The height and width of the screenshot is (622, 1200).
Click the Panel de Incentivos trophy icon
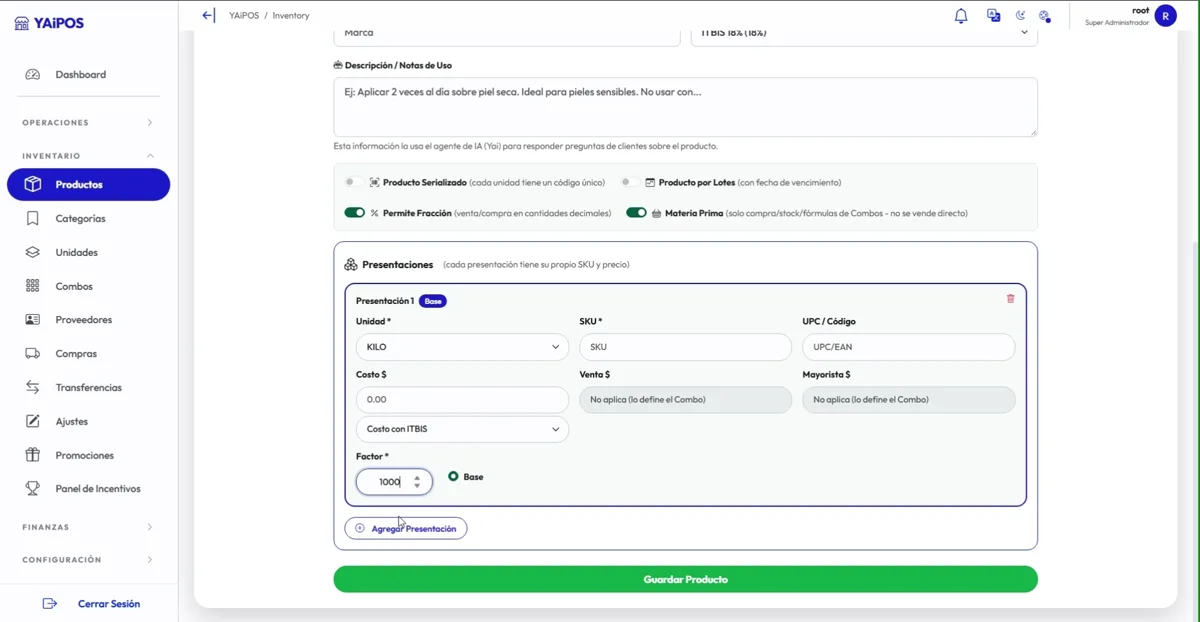[x=33, y=489]
